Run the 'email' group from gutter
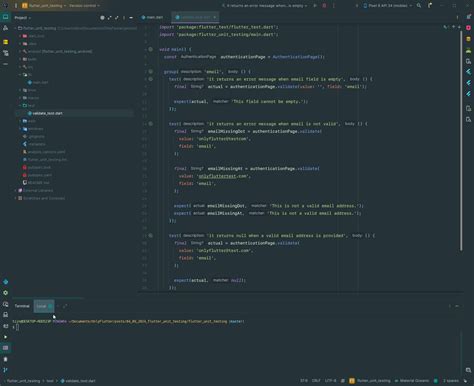Image resolution: width=474 pixels, height=386 pixels. pyautogui.click(x=151, y=72)
